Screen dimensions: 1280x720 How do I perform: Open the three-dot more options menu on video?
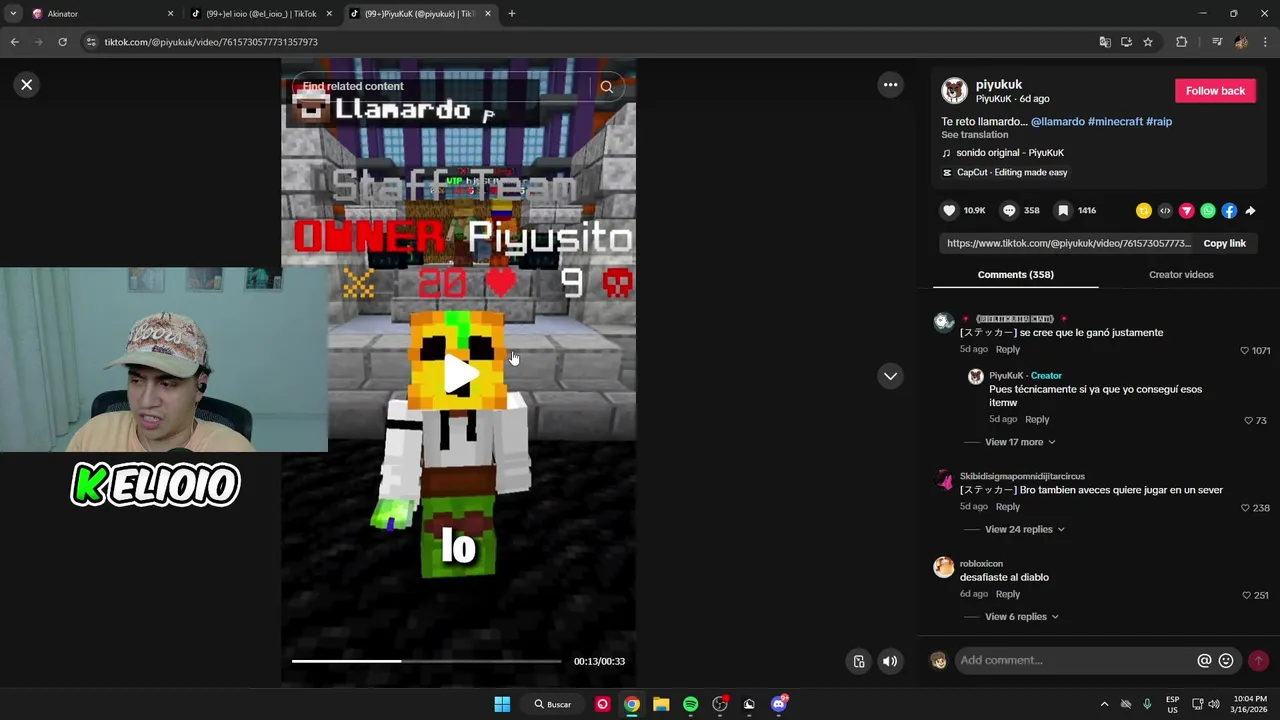coord(890,85)
